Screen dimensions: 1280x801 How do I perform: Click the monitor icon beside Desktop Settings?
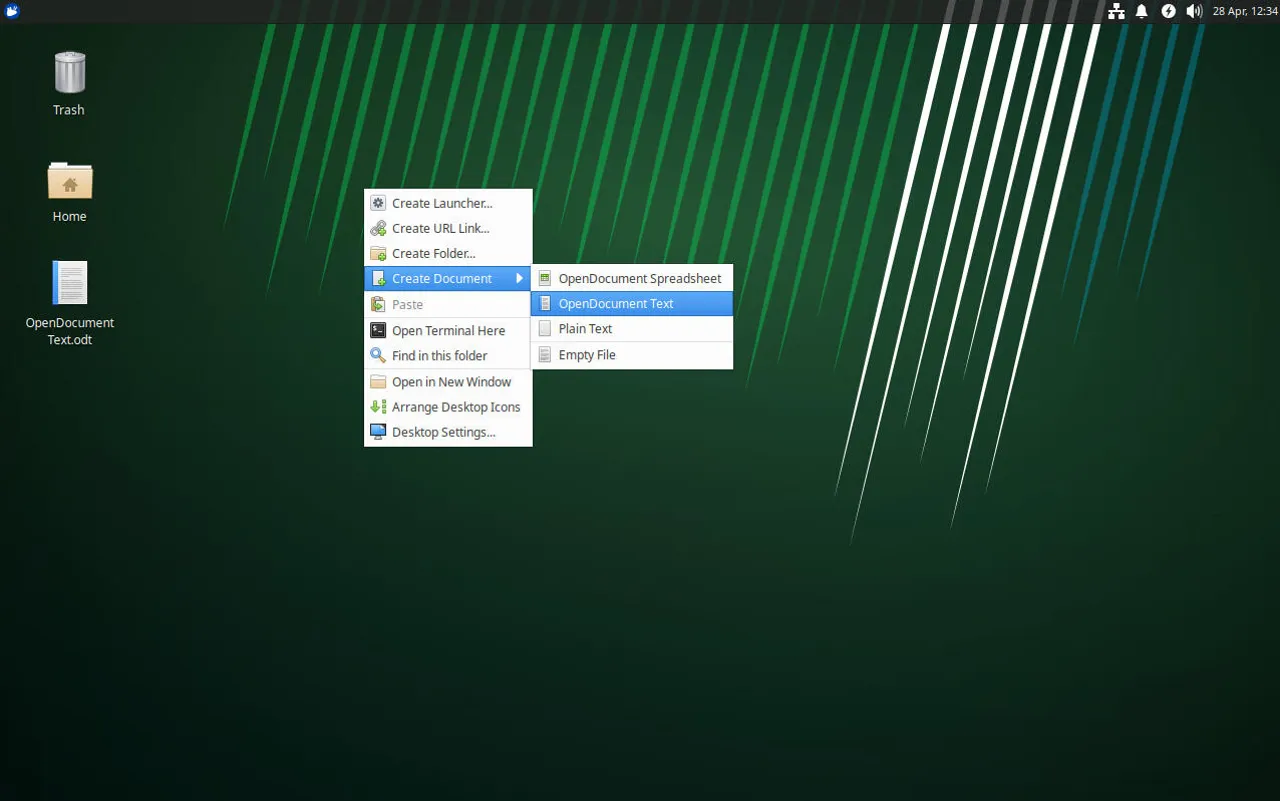378,432
